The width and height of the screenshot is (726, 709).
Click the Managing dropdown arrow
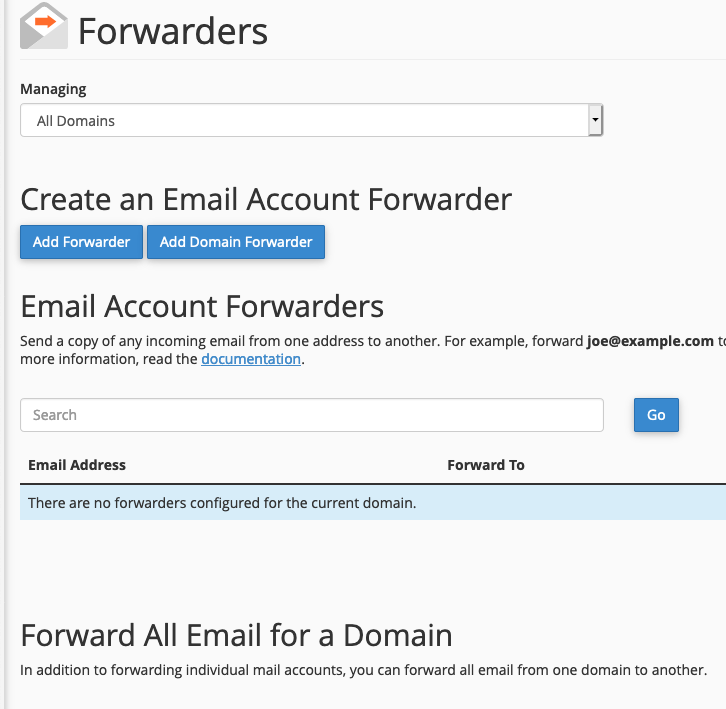point(595,121)
